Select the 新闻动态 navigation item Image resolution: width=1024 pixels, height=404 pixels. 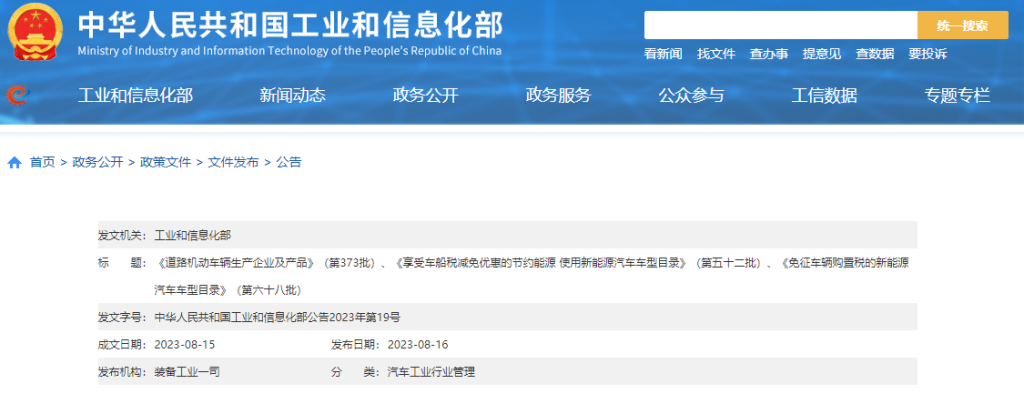point(293,96)
